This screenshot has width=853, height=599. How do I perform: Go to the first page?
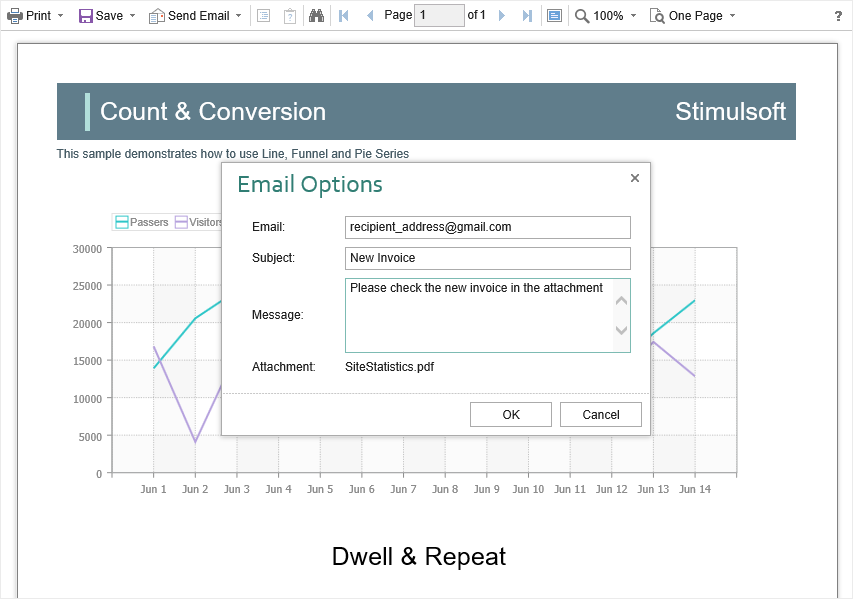[x=345, y=16]
